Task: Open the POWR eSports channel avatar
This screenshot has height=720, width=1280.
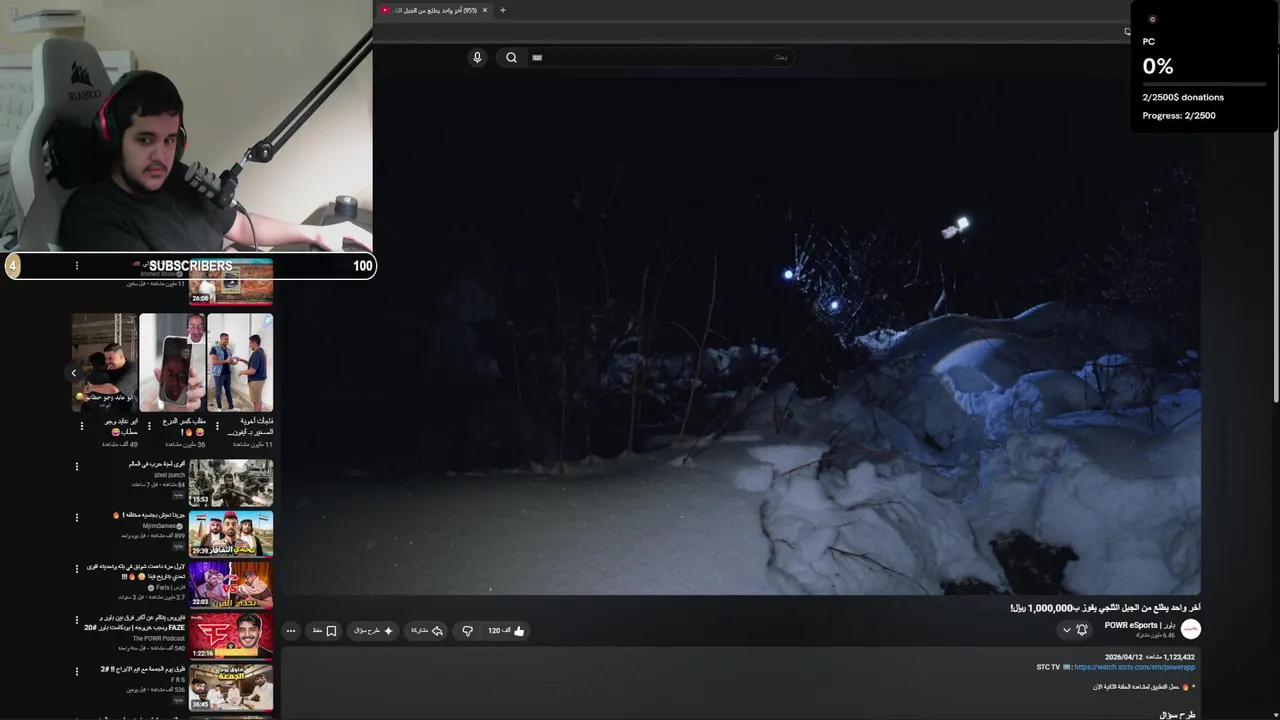Action: 1190,629
